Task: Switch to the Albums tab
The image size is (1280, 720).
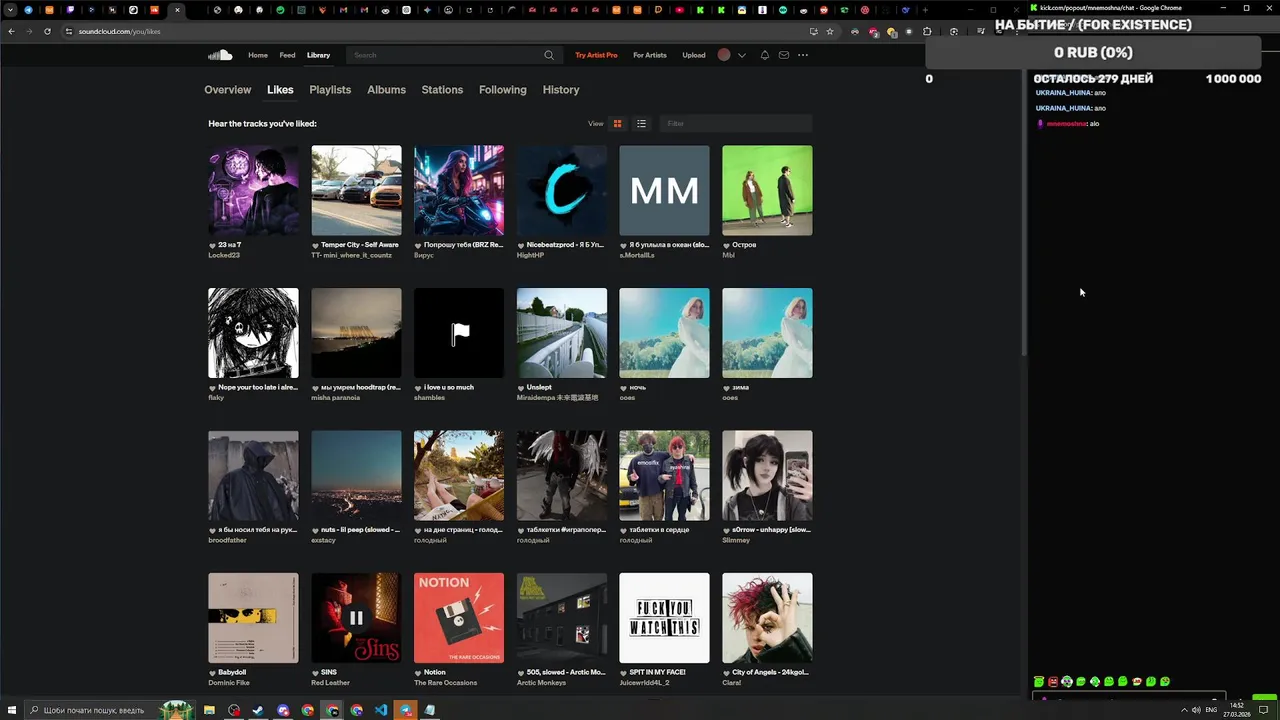Action: pyautogui.click(x=386, y=90)
